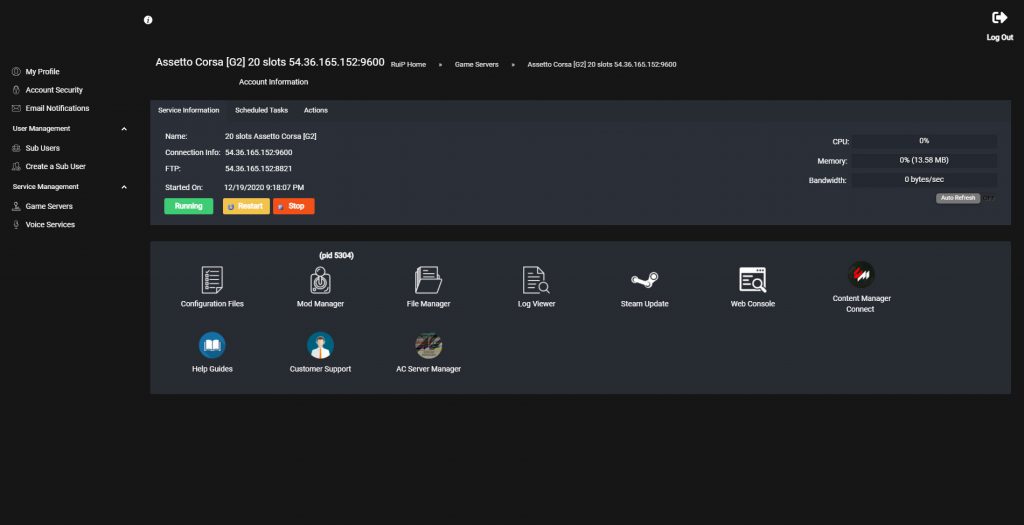Switch to the Actions tab
This screenshot has width=1024, height=525.
pyautogui.click(x=315, y=110)
